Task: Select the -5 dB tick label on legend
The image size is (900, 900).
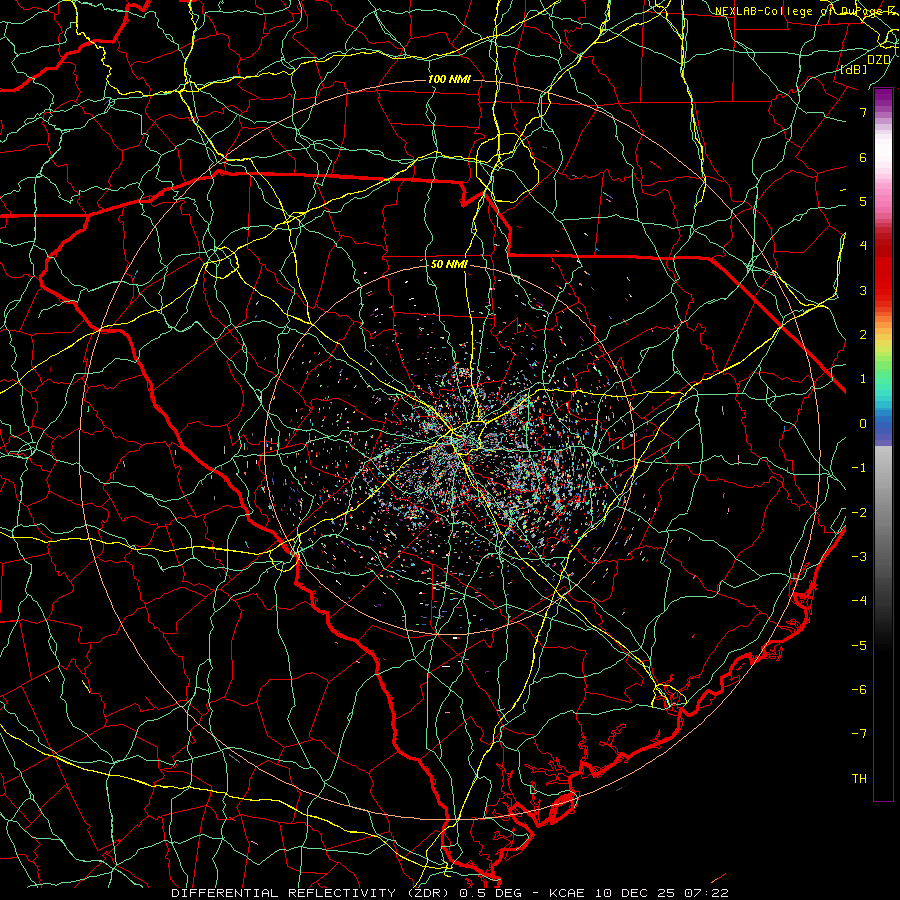Action: (x=859, y=645)
